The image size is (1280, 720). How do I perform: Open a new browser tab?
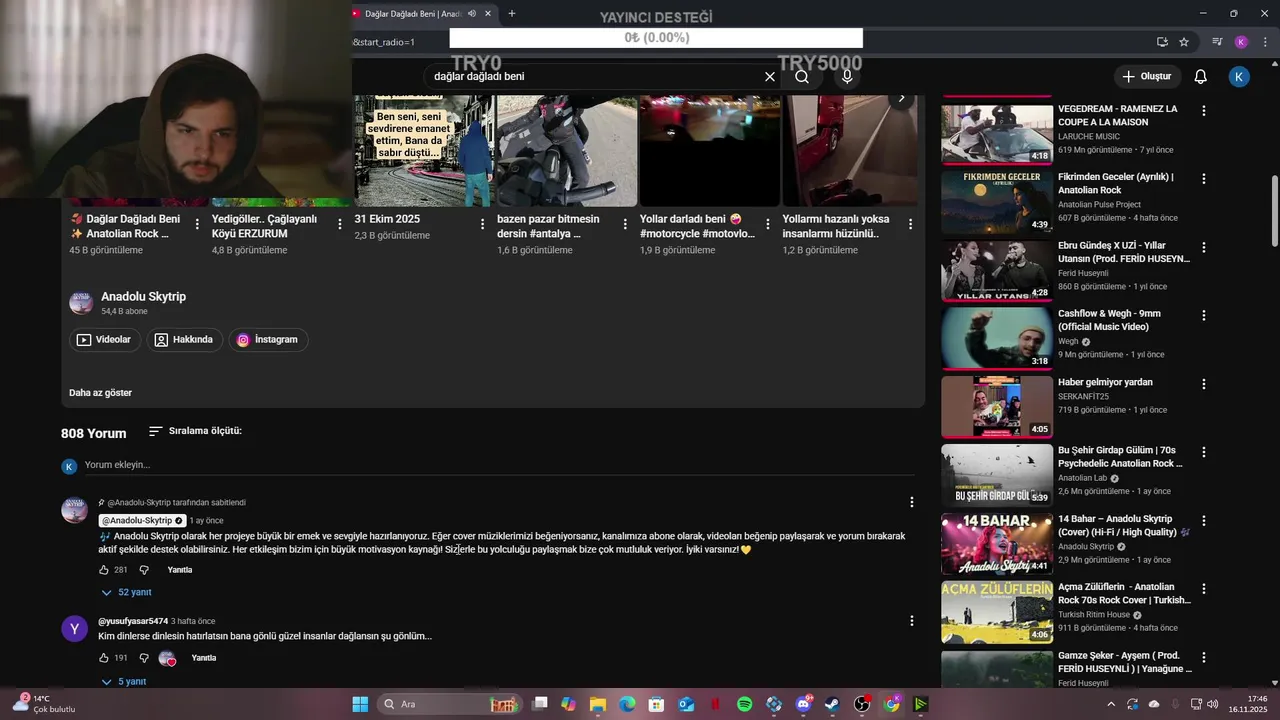coord(512,14)
